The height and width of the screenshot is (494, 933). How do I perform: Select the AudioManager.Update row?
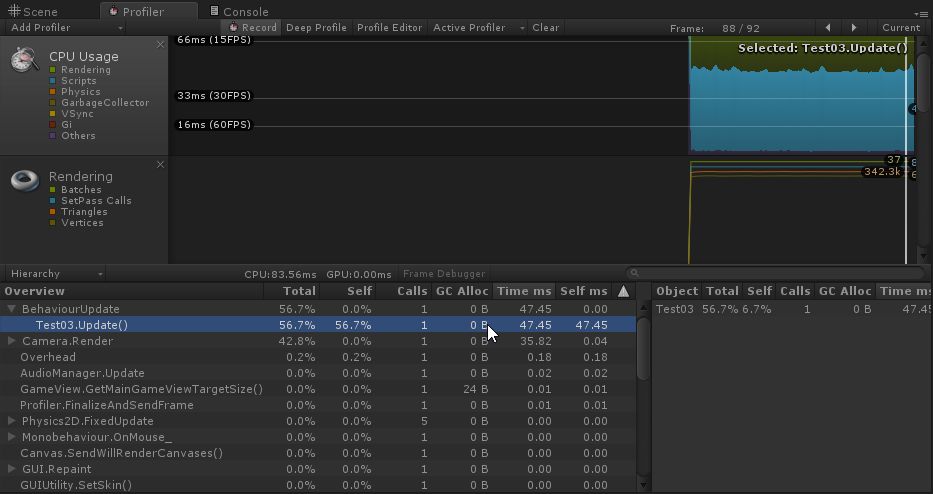click(318, 373)
